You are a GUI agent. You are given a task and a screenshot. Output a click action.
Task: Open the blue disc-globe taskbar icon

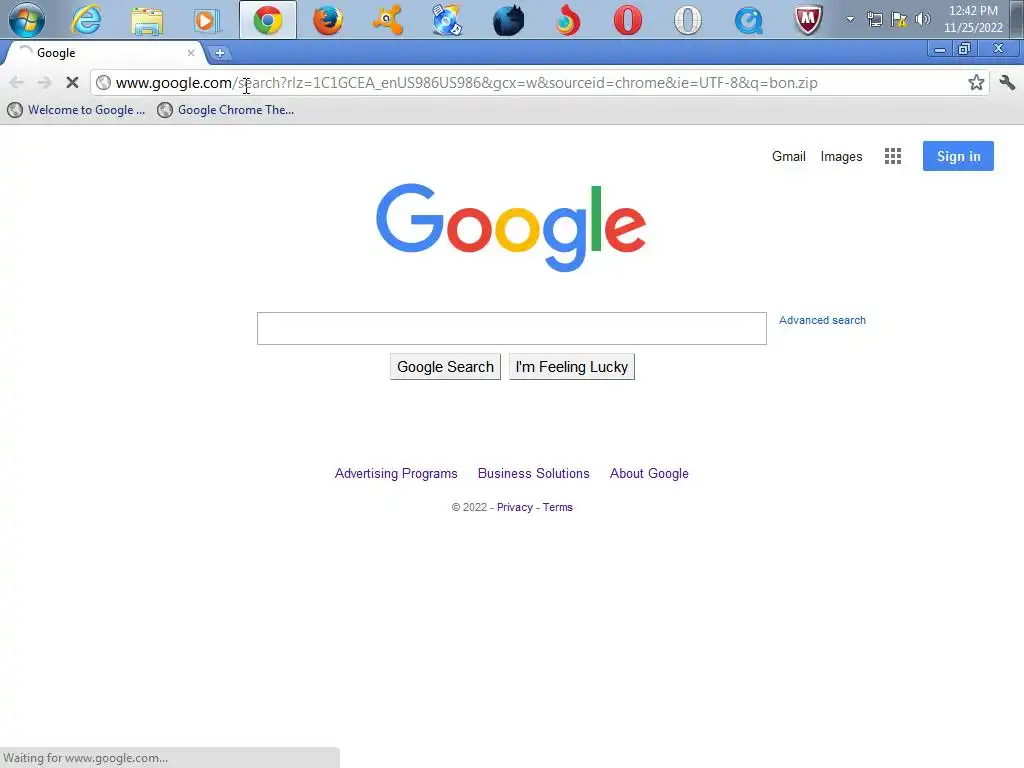[x=447, y=20]
